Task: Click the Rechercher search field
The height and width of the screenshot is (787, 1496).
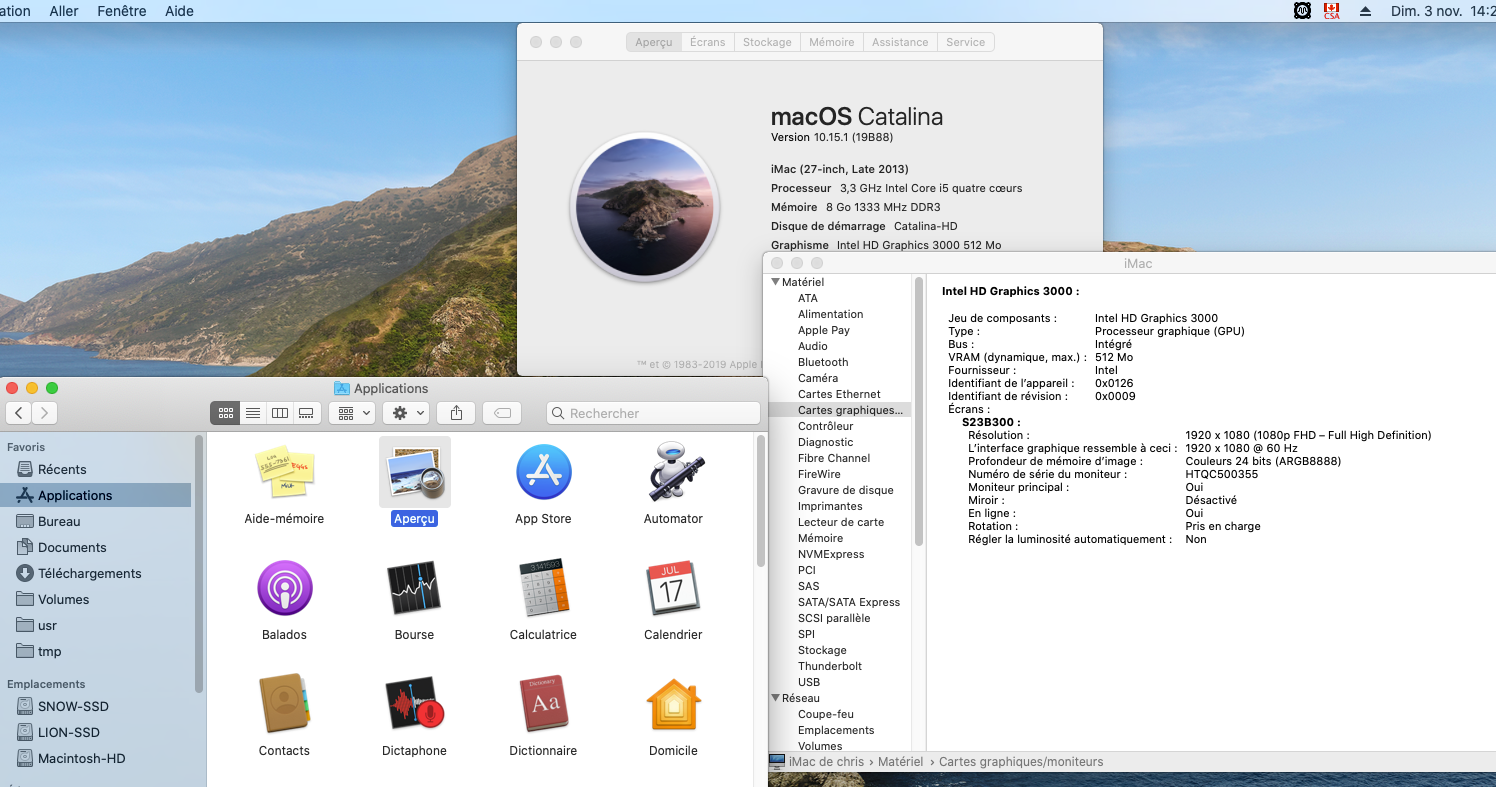Action: (653, 413)
